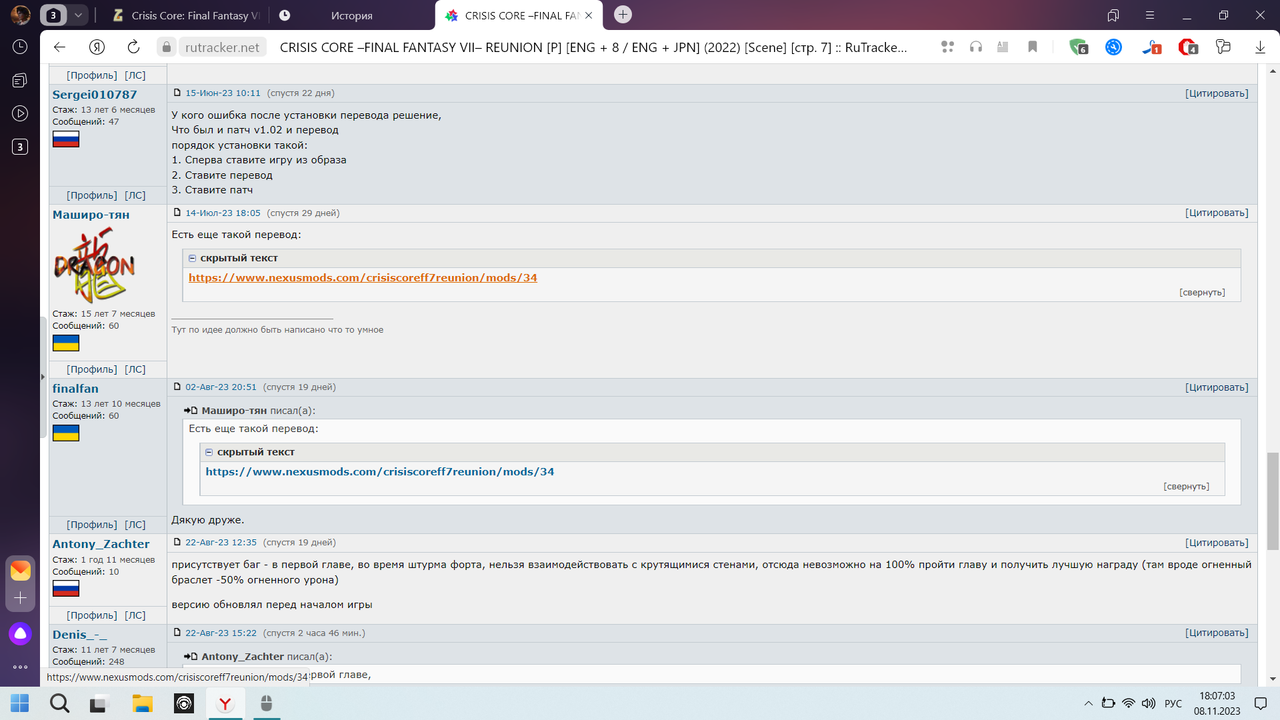This screenshot has height=720, width=1280.
Task: Click the page vertical scrollbar thumb
Action: 1272,500
